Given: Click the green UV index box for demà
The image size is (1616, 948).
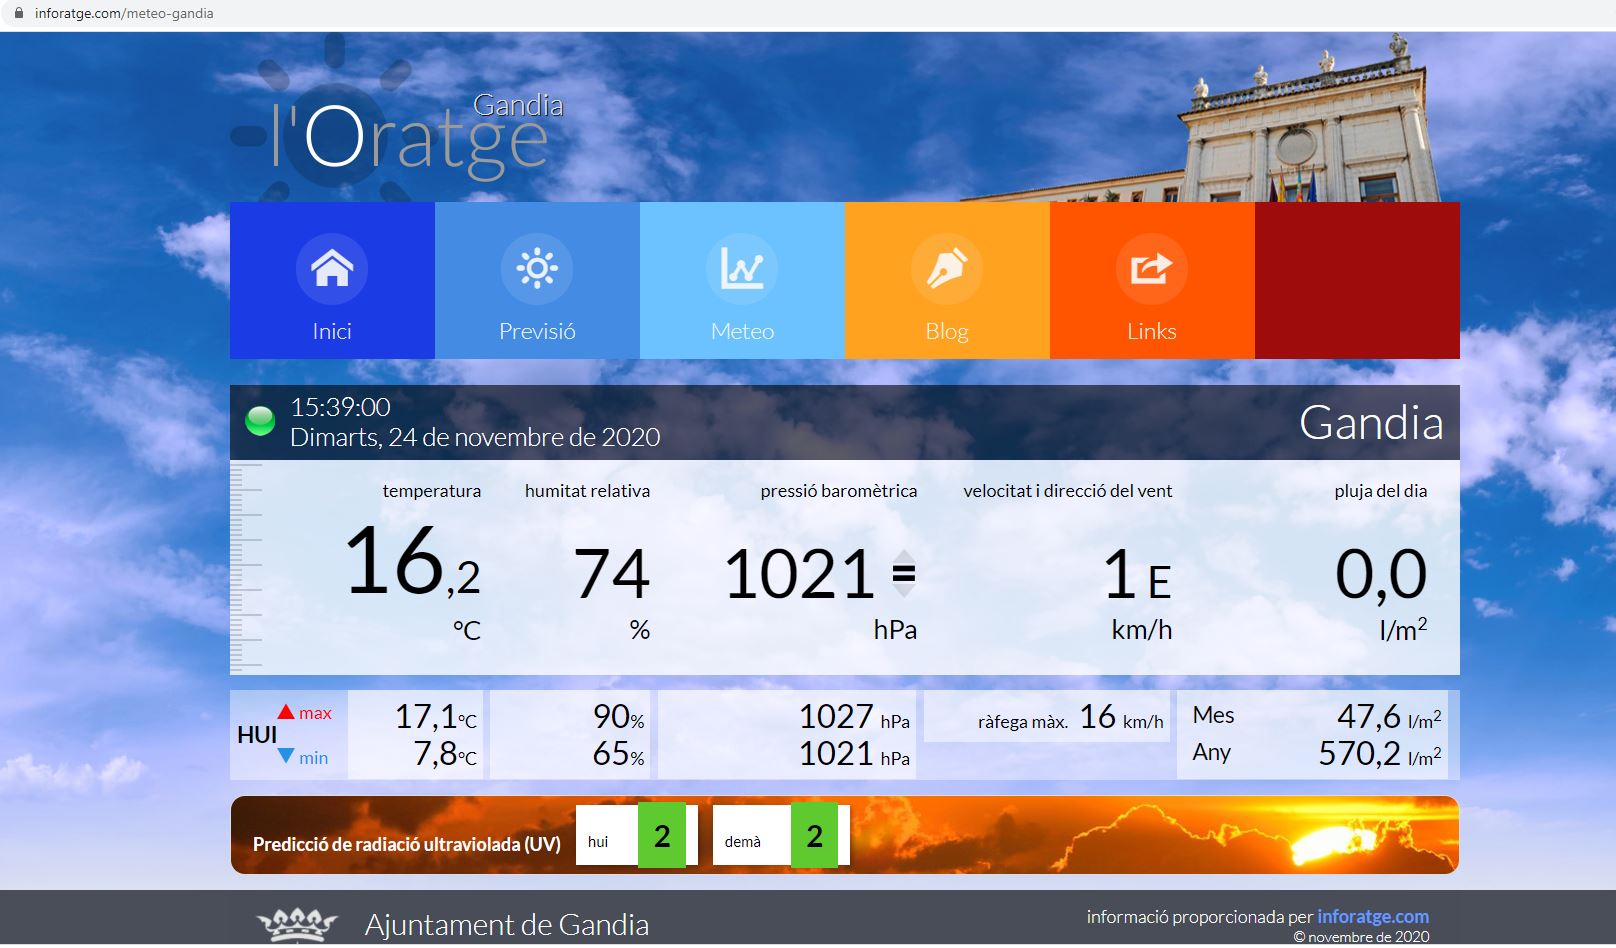Looking at the screenshot, I should click(814, 836).
